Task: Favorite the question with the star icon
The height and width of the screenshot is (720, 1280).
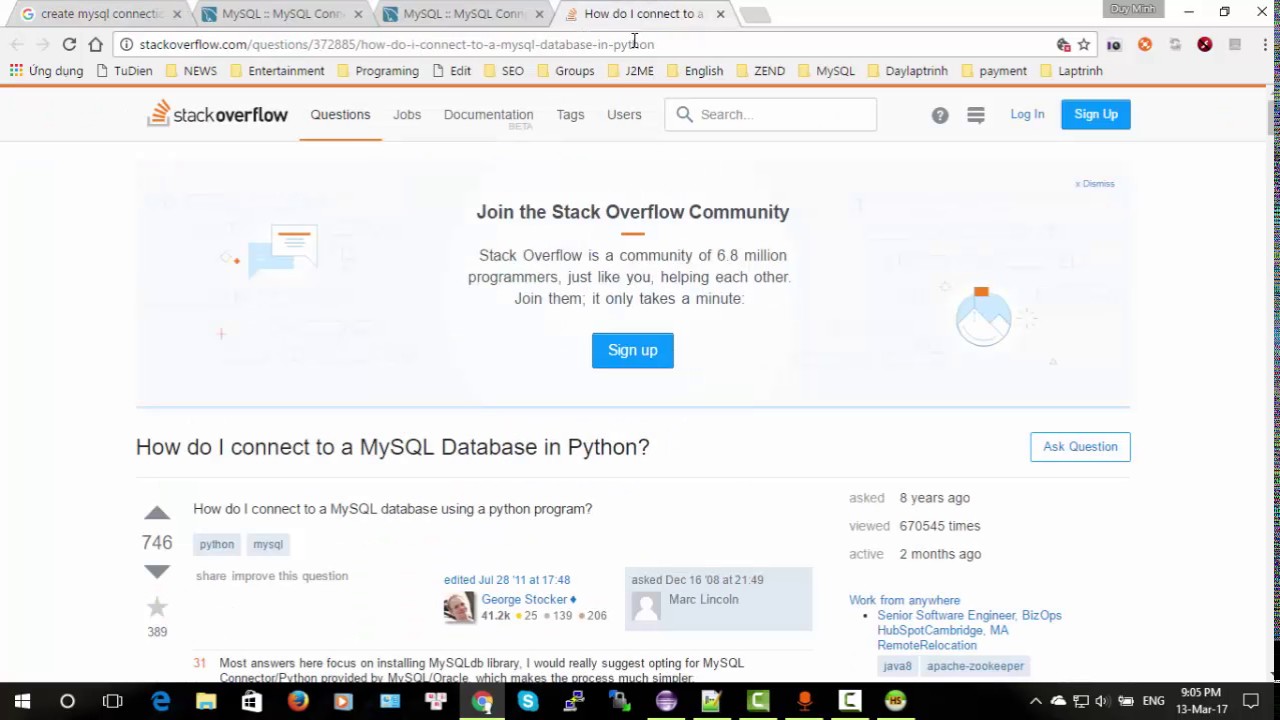Action: coord(157,607)
